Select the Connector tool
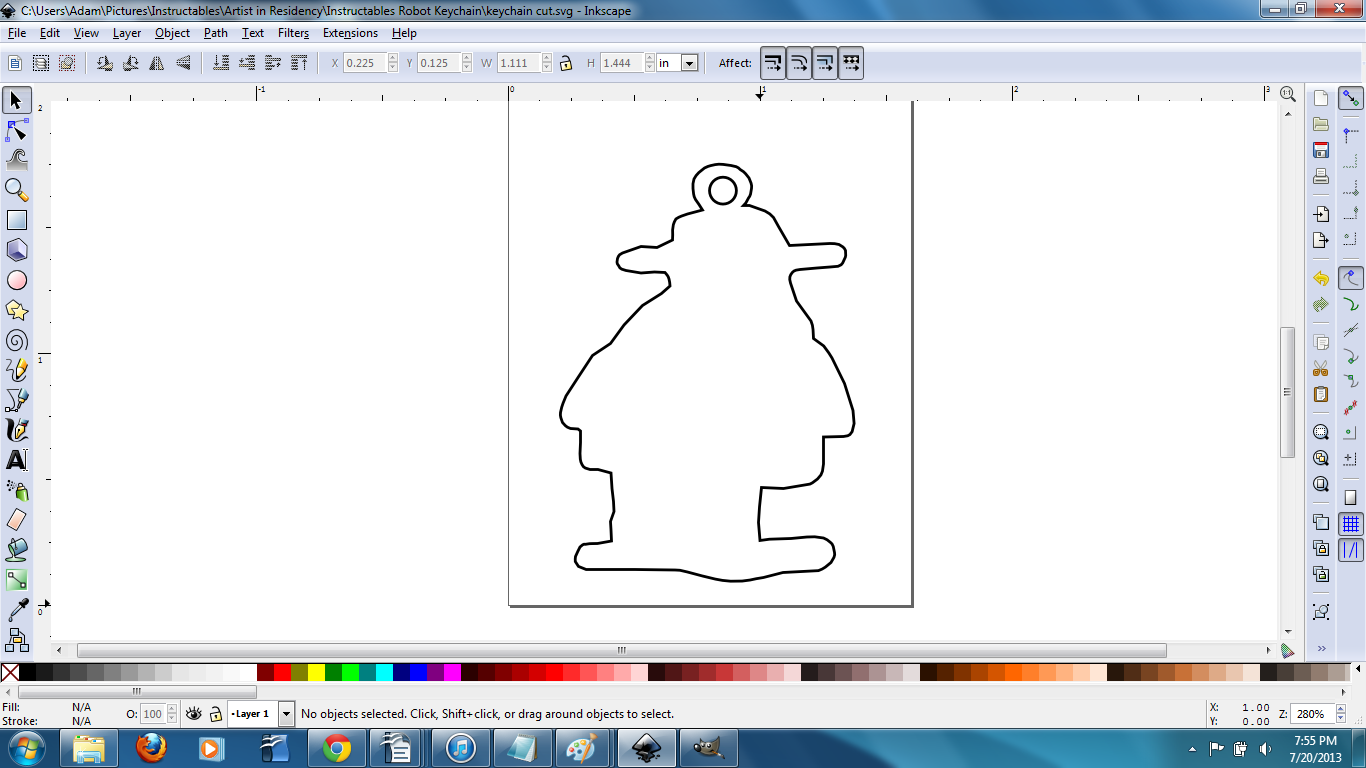The width and height of the screenshot is (1366, 768). pos(16,639)
